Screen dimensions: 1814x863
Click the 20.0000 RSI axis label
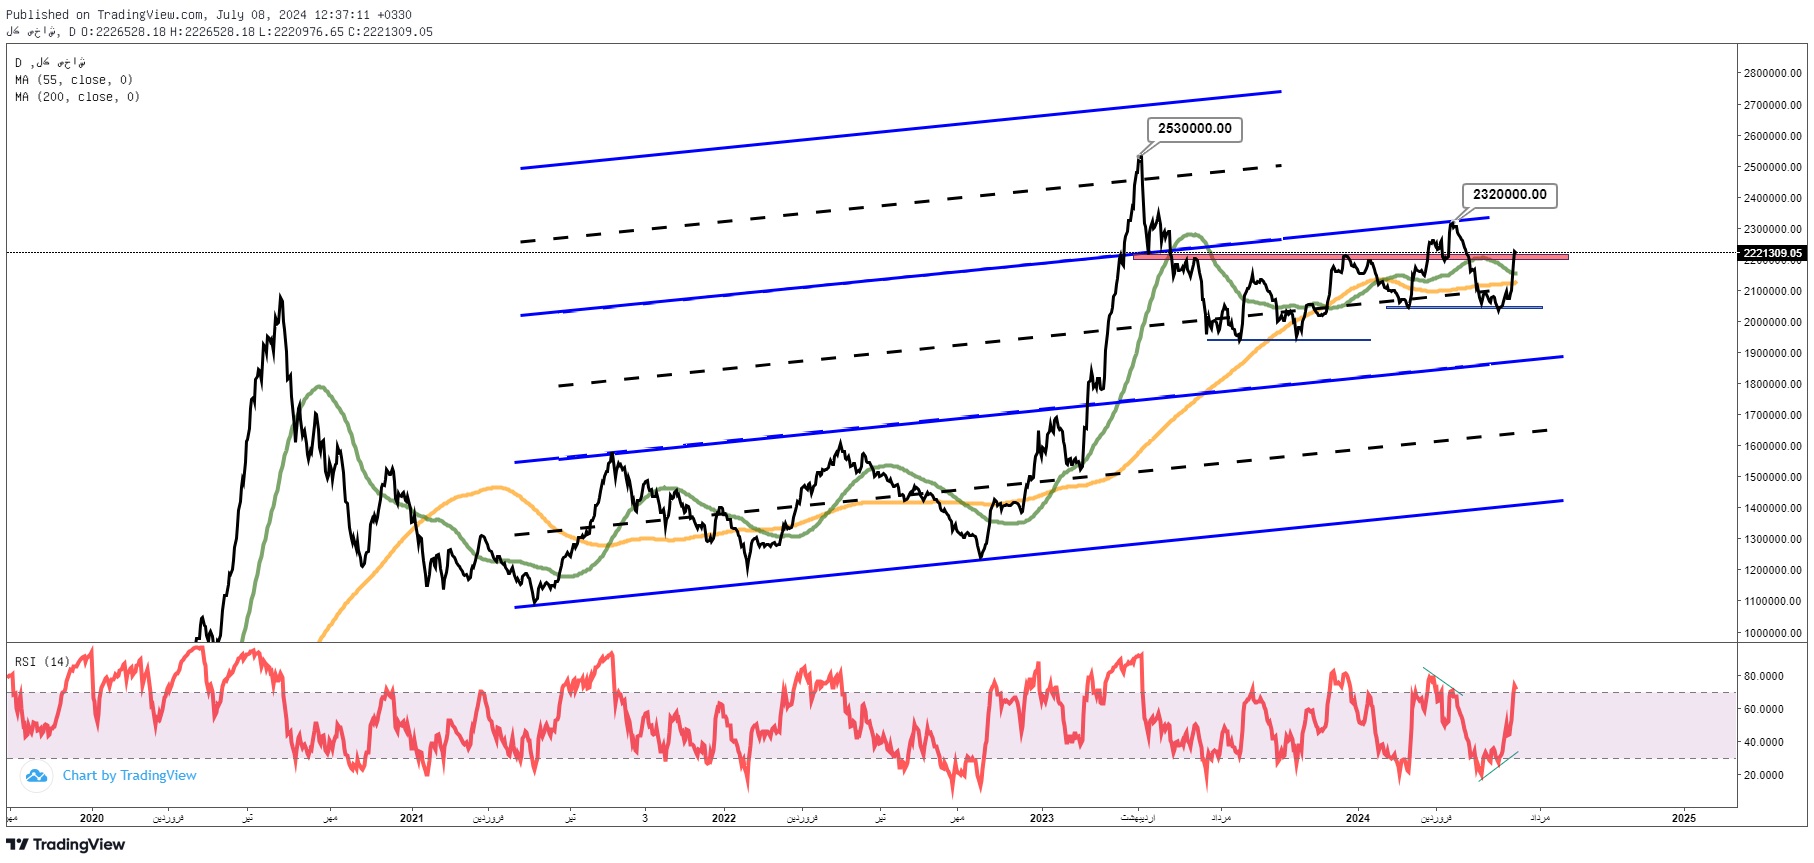point(1764,775)
